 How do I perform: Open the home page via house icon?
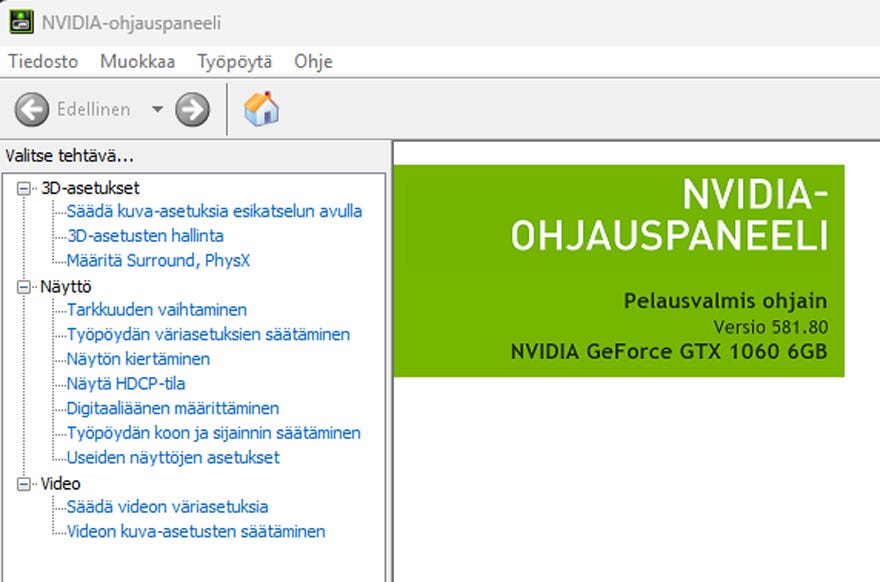pyautogui.click(x=262, y=108)
